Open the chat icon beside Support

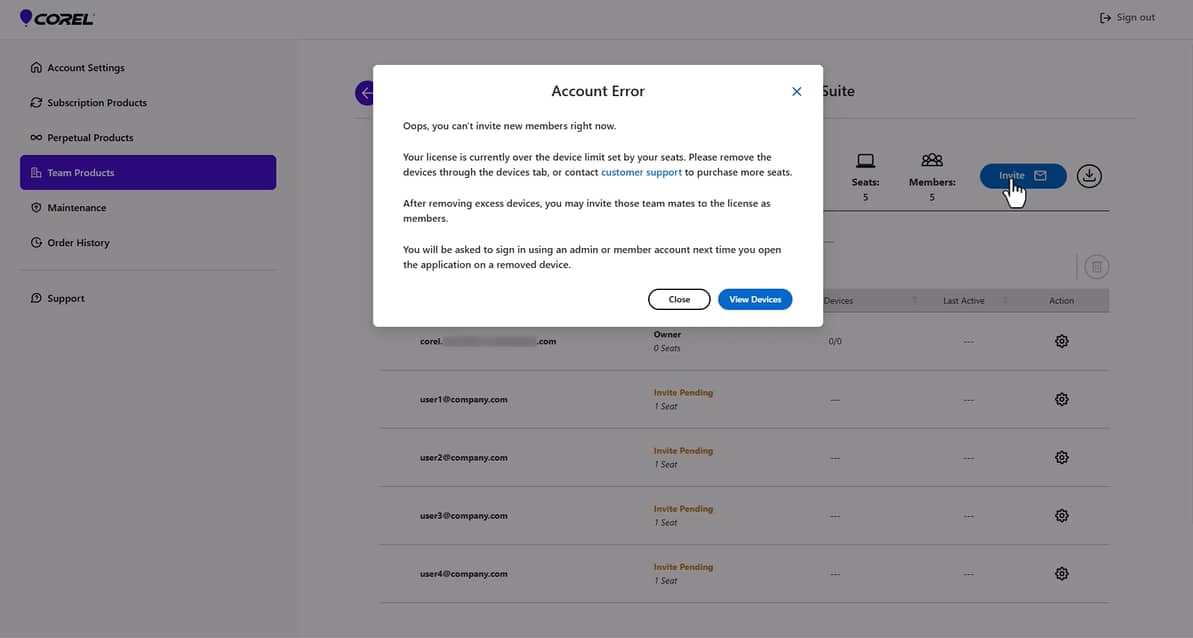click(37, 297)
